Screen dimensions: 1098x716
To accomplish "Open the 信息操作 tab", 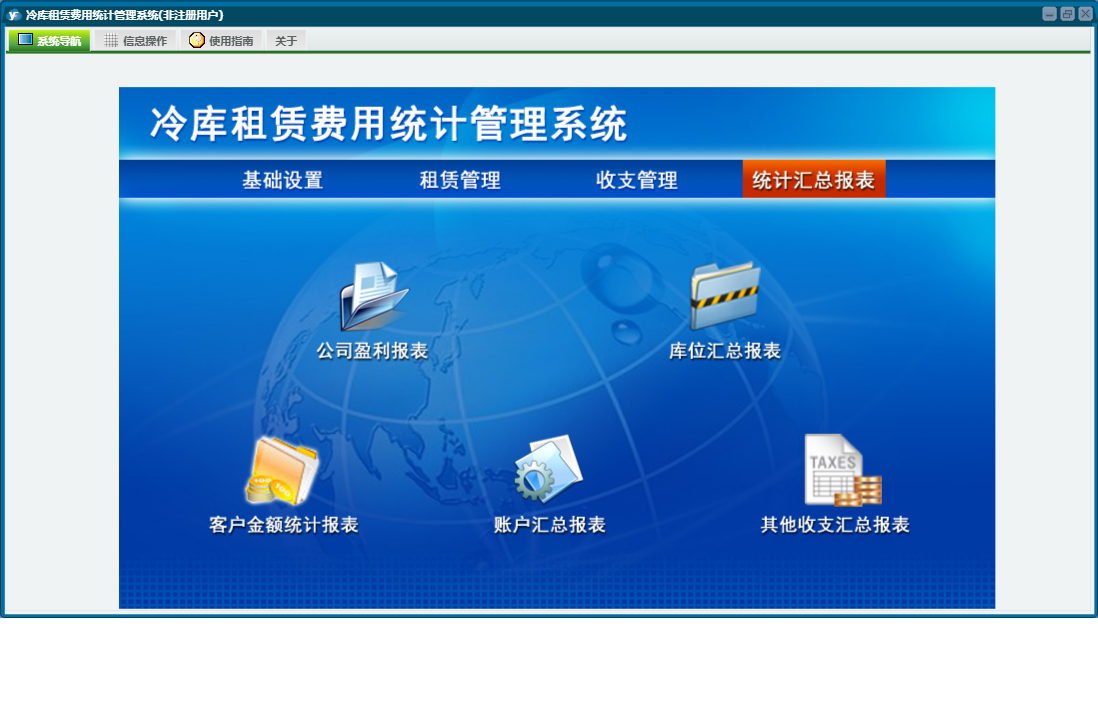I will pyautogui.click(x=136, y=41).
